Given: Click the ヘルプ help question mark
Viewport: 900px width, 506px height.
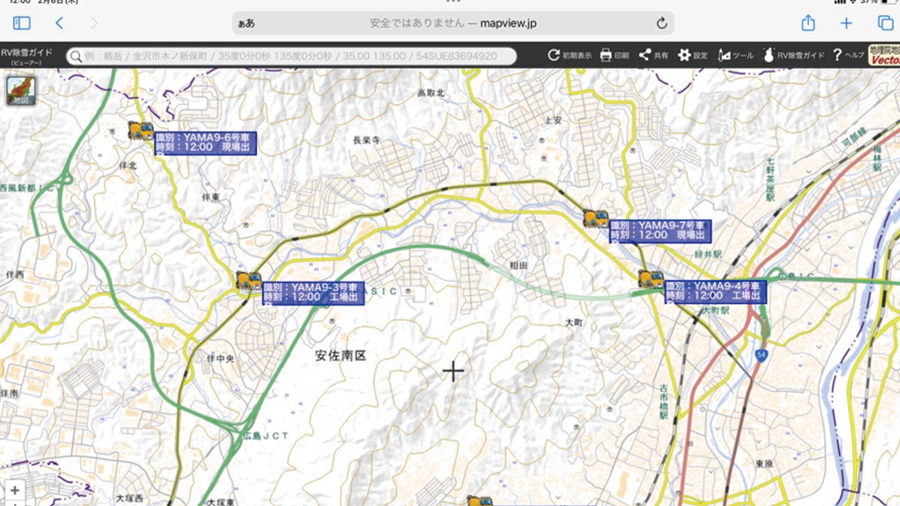Looking at the screenshot, I should [x=837, y=55].
